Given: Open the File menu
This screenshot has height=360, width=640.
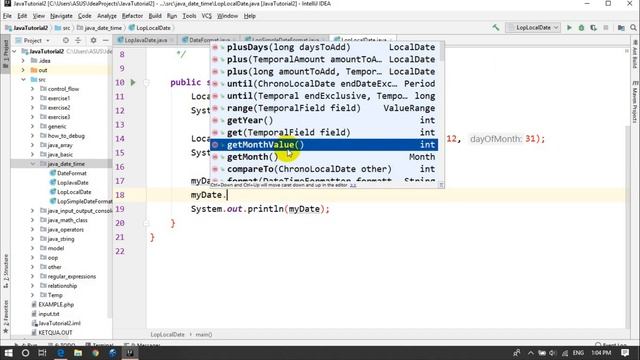Looking at the screenshot, I should [7, 16].
